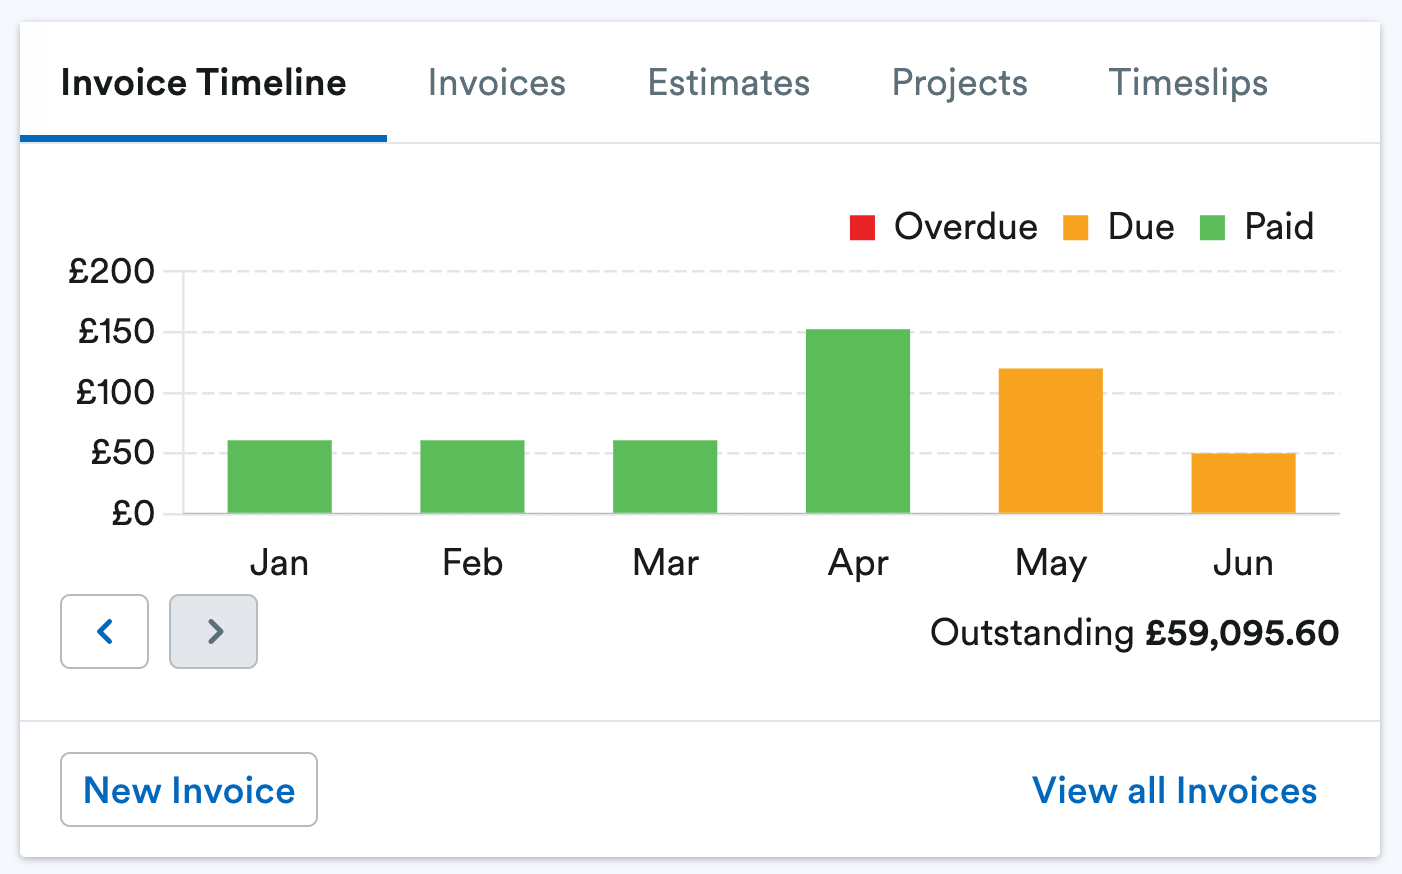Viewport: 1402px width, 874px height.
Task: Click the green Paid legend square
Action: (1212, 227)
